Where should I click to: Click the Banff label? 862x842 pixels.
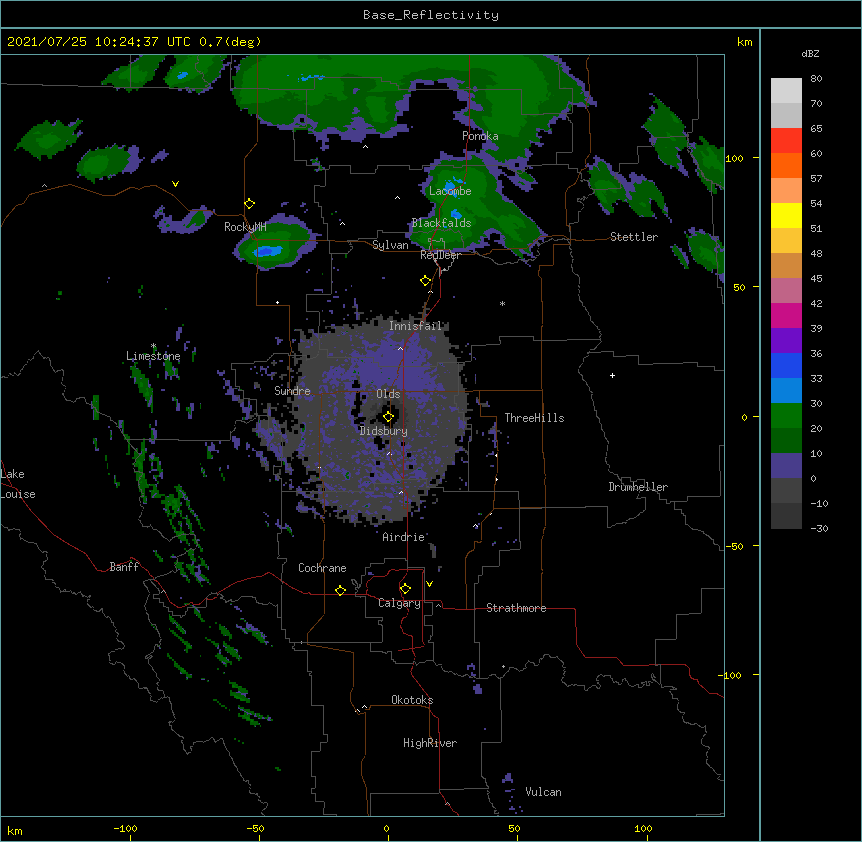click(x=124, y=567)
